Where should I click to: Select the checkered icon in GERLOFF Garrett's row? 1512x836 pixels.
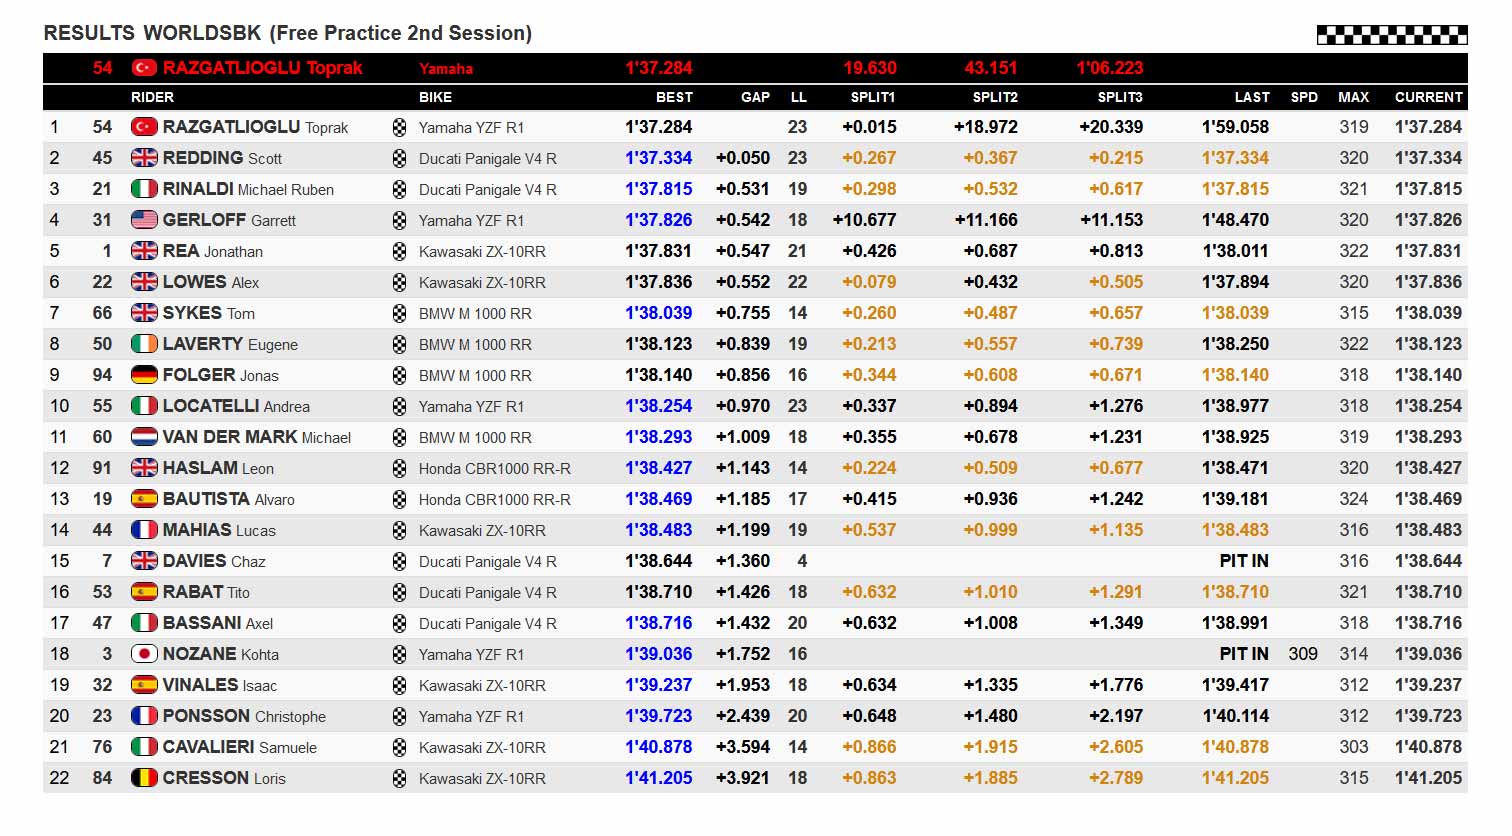click(400, 220)
